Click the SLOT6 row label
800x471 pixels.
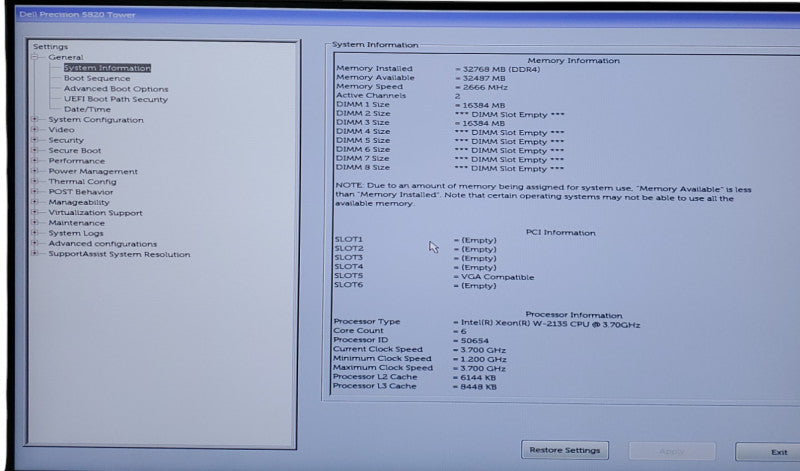[348, 285]
